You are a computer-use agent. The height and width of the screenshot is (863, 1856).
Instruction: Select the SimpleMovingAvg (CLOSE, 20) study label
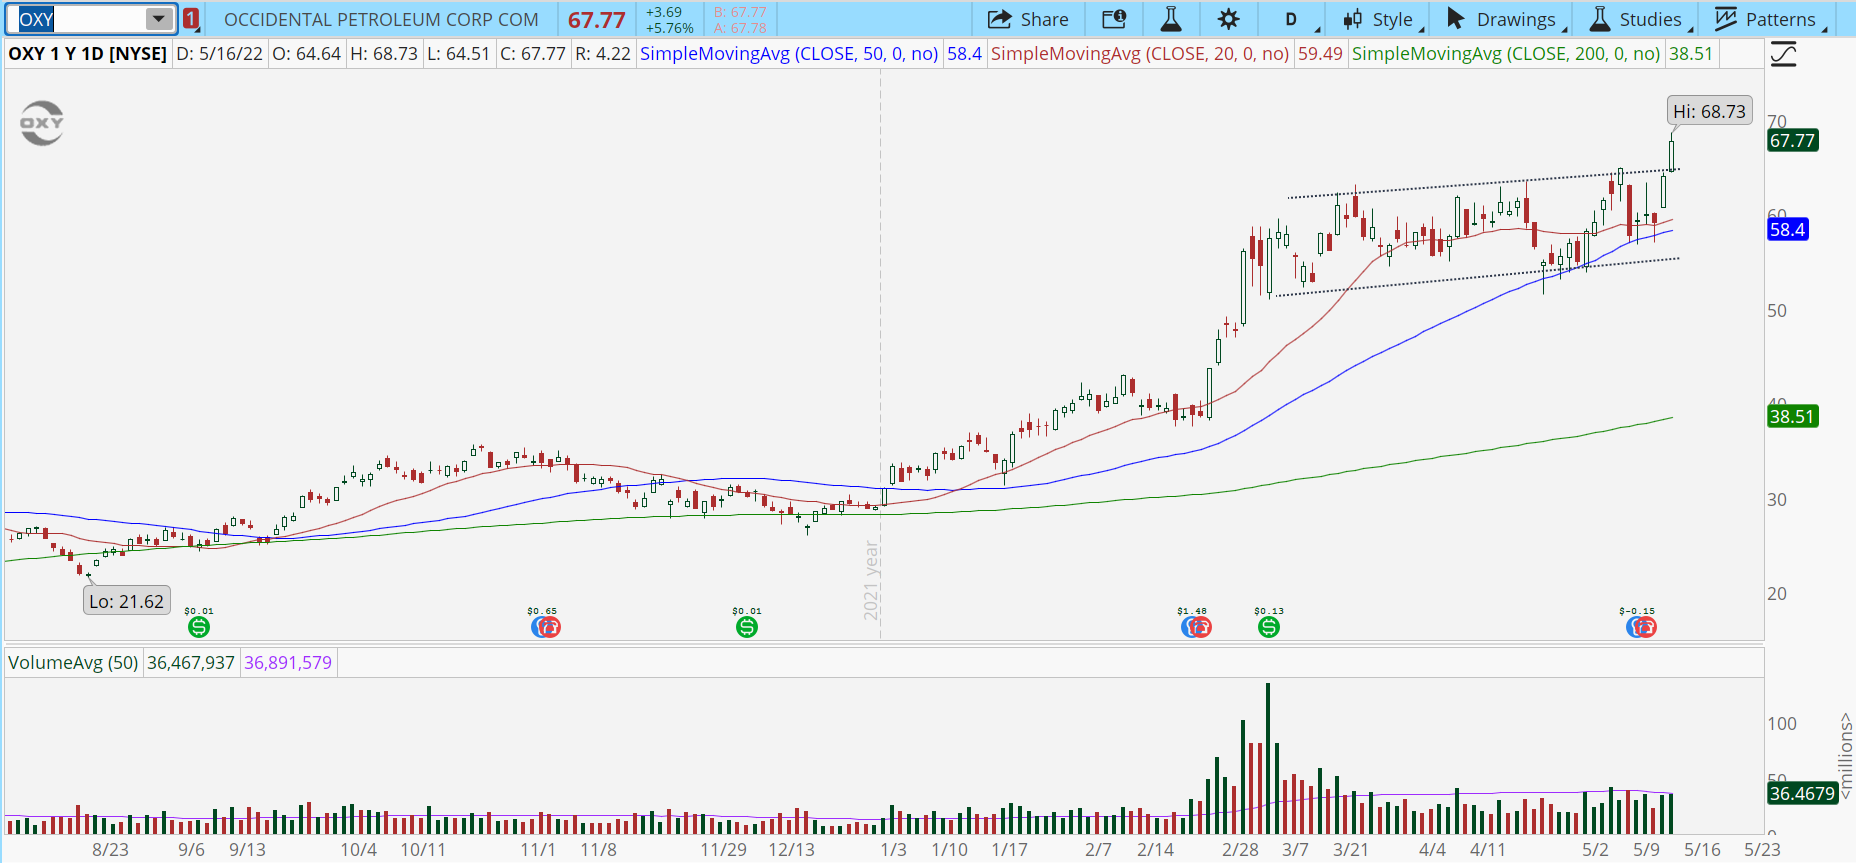1140,54
